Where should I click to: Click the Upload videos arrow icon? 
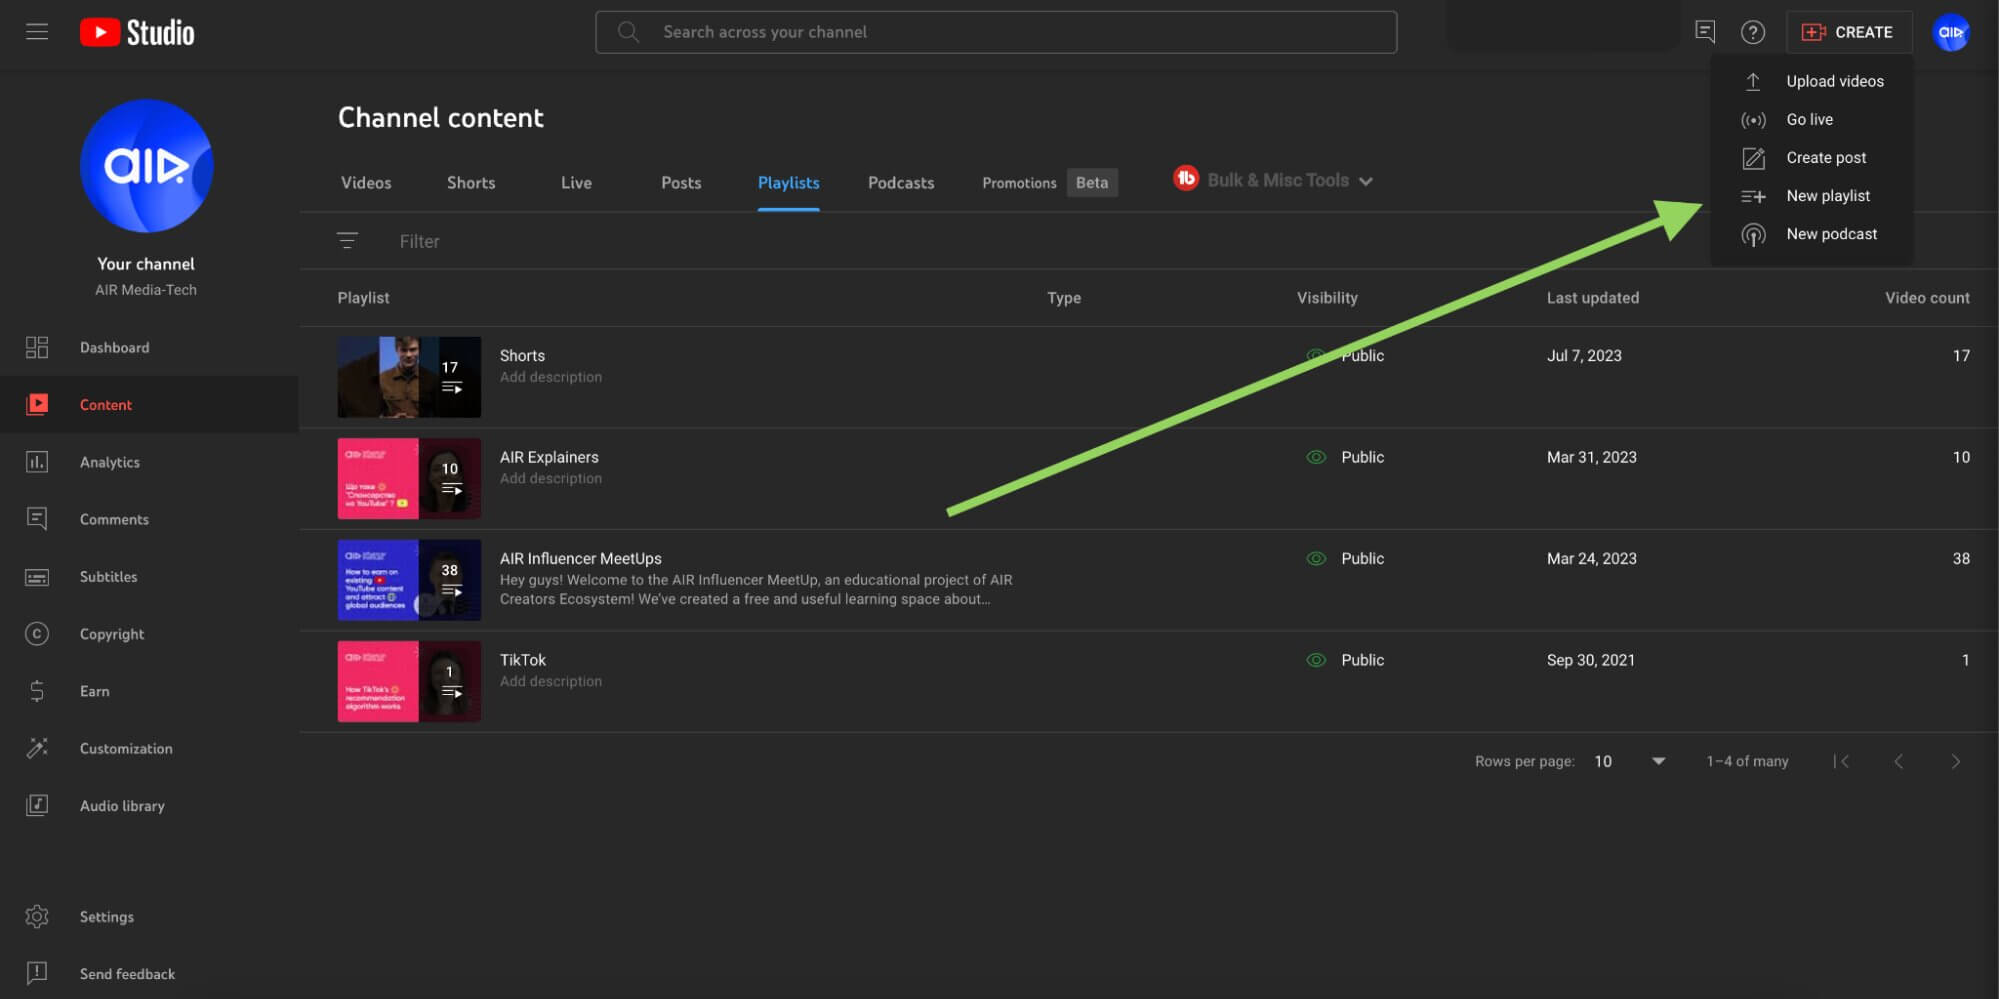coord(1753,81)
